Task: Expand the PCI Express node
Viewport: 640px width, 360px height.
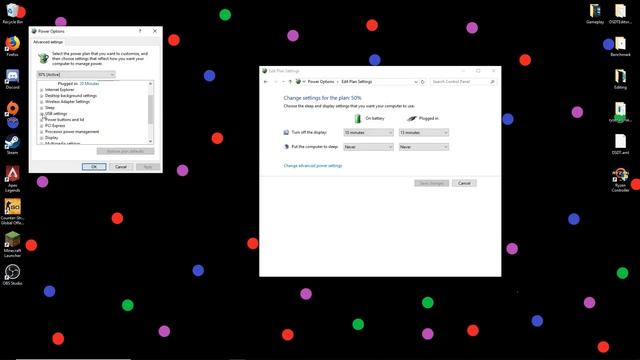Action: (41, 126)
